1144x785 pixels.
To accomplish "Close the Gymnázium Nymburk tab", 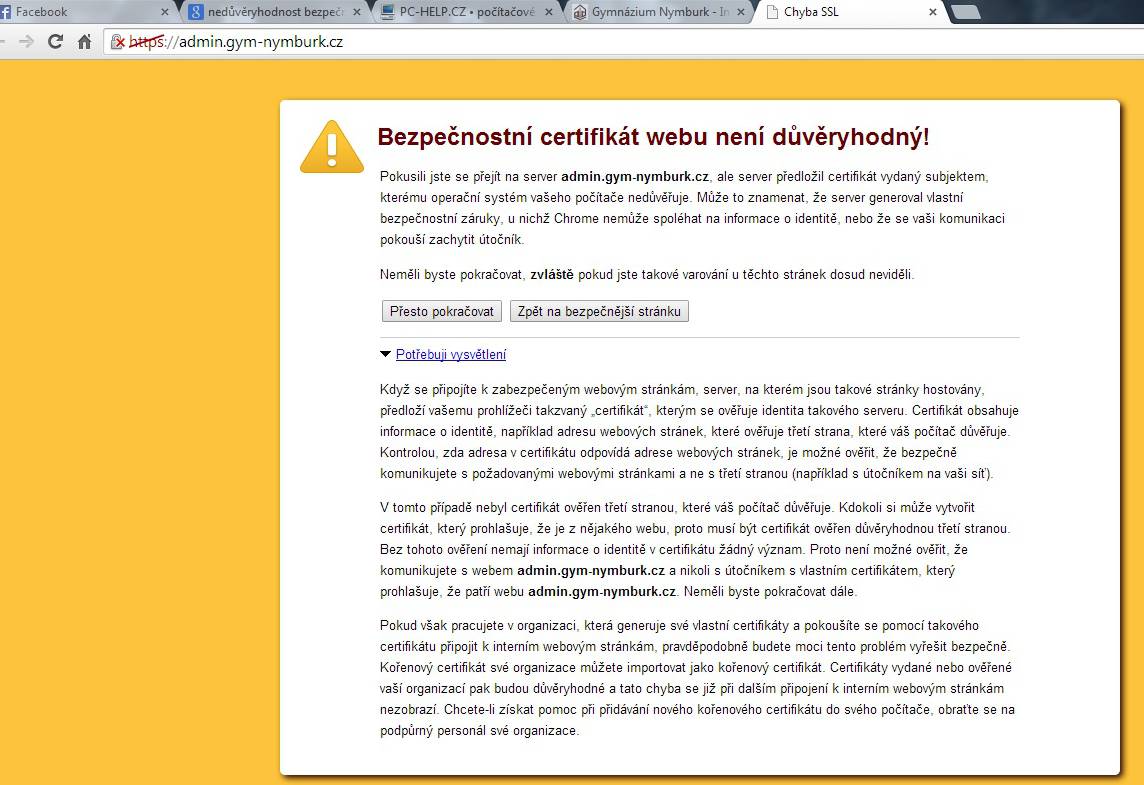I will click(x=741, y=12).
